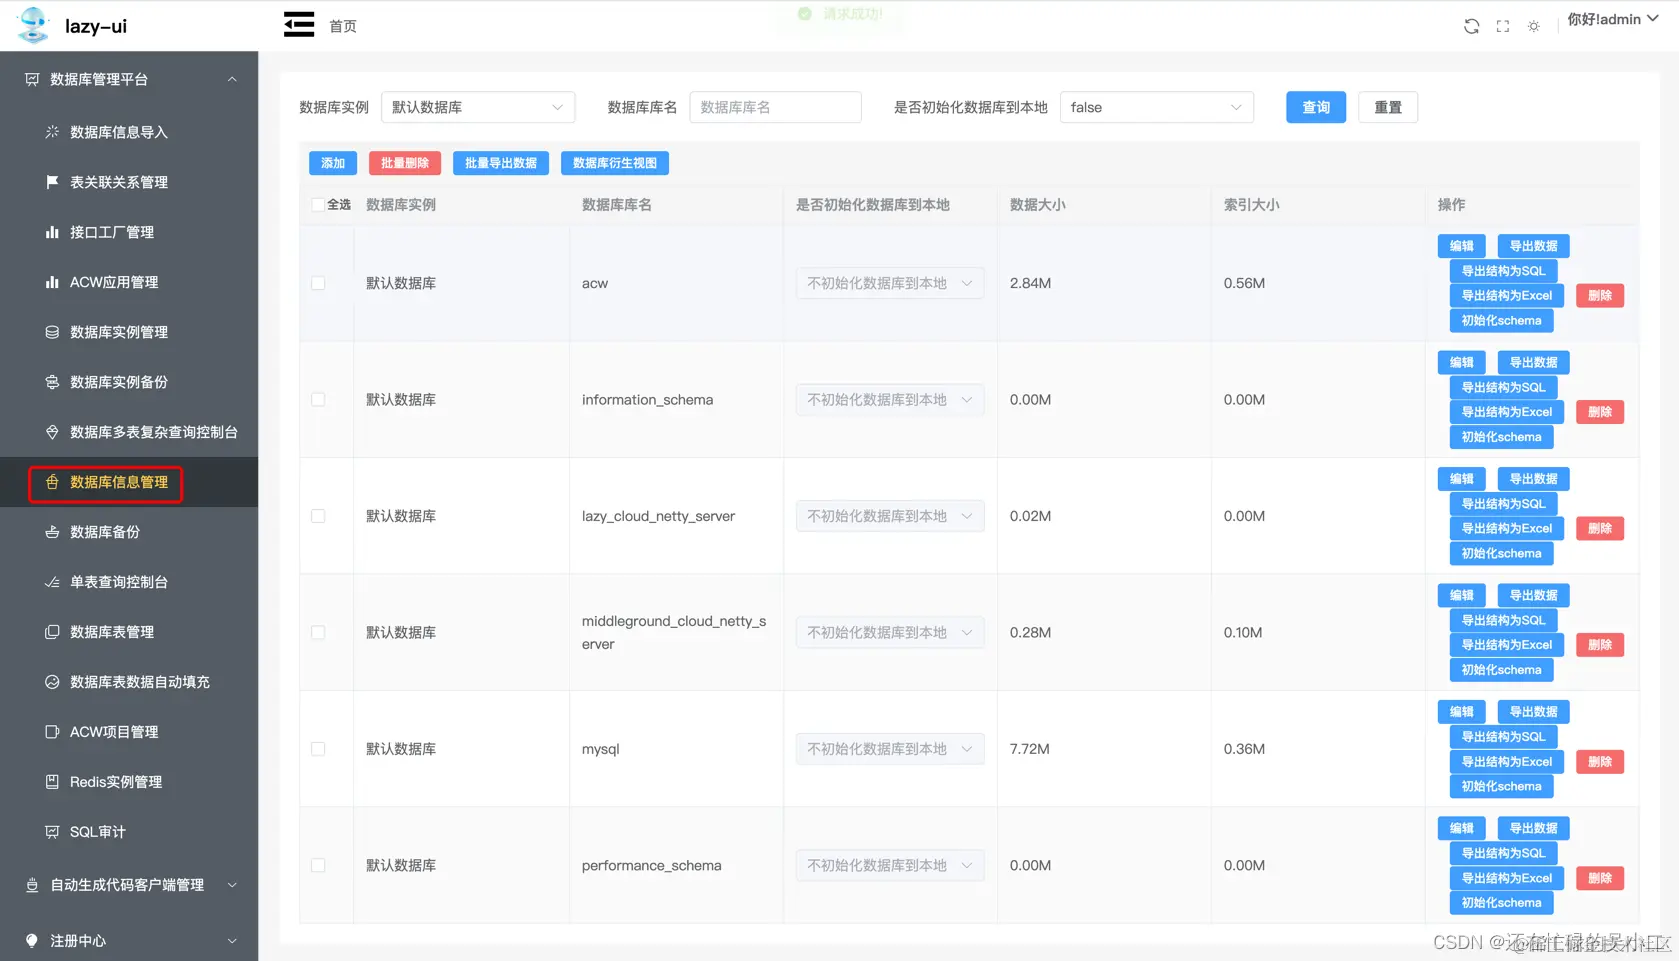The height and width of the screenshot is (961, 1679).
Task: Reset filters with the 重置 button
Action: [1388, 107]
